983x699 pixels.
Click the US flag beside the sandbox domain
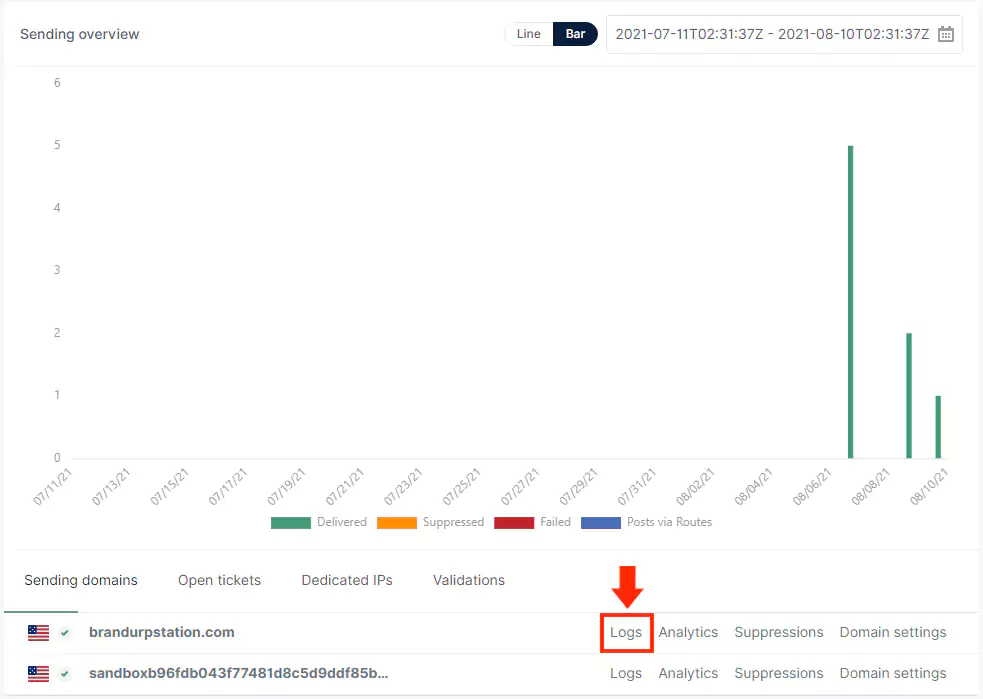point(38,674)
